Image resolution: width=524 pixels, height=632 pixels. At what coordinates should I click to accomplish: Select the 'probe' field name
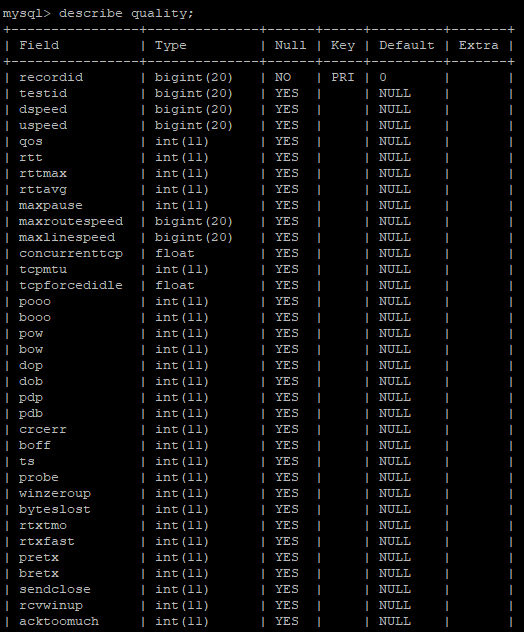(39, 477)
